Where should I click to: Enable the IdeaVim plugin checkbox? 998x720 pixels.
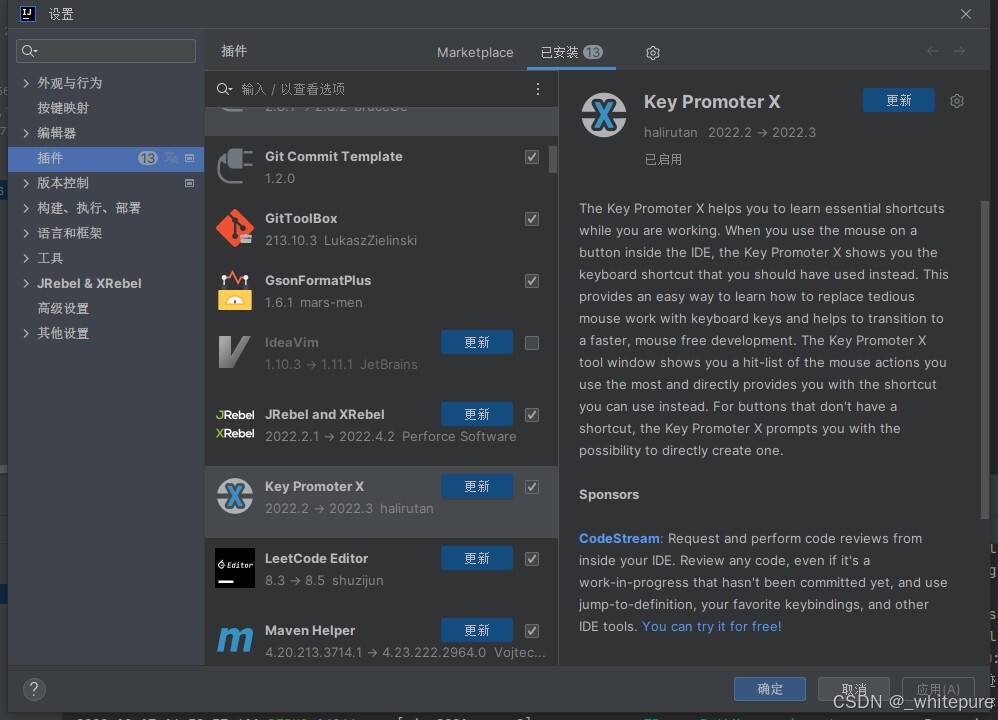point(532,343)
